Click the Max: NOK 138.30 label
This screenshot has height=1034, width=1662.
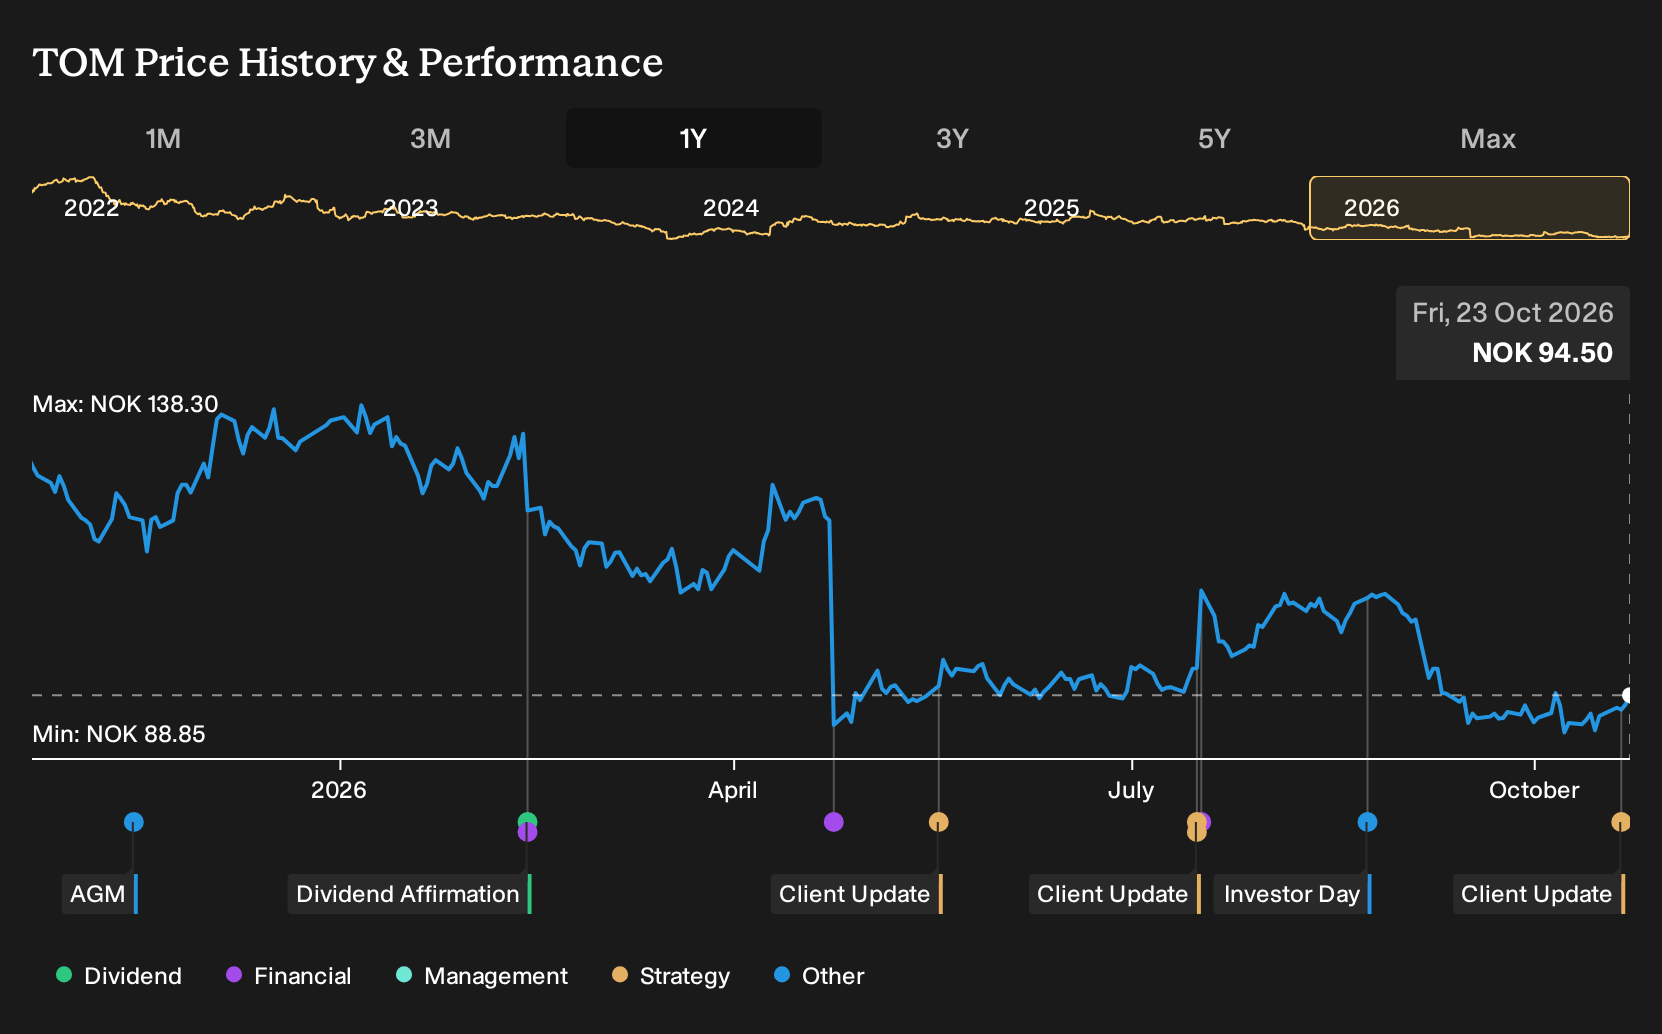point(125,404)
